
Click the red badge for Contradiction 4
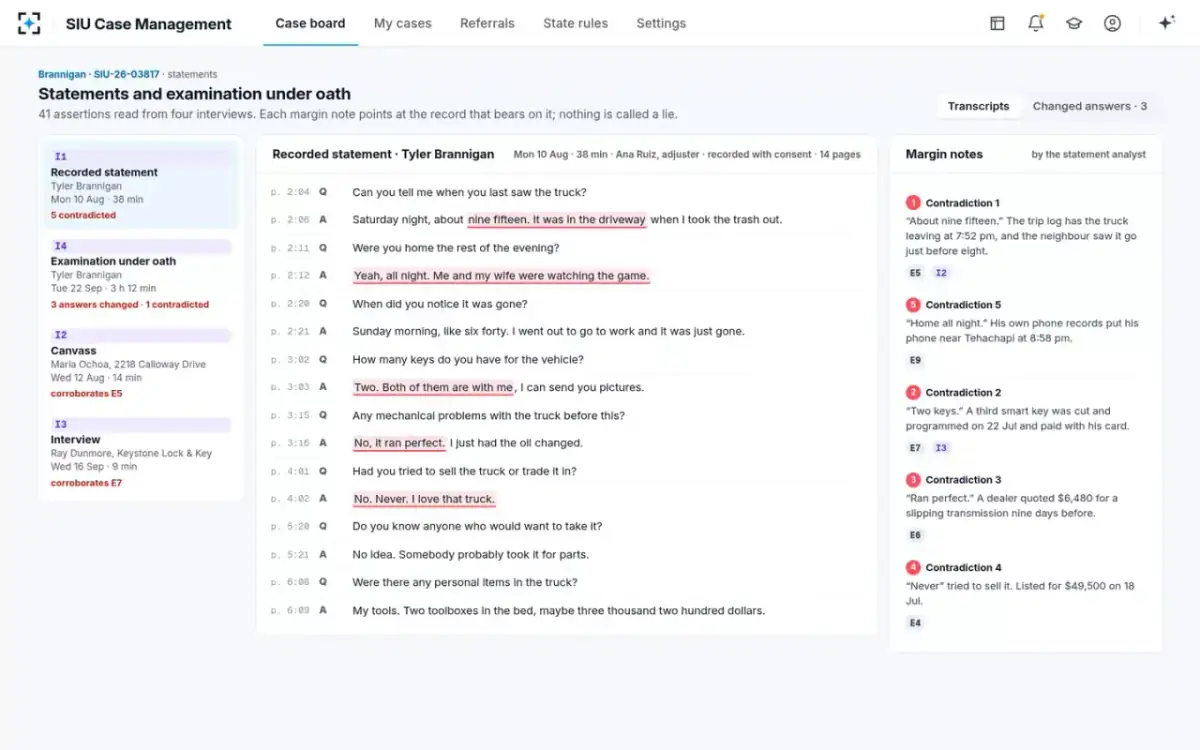[x=913, y=567]
